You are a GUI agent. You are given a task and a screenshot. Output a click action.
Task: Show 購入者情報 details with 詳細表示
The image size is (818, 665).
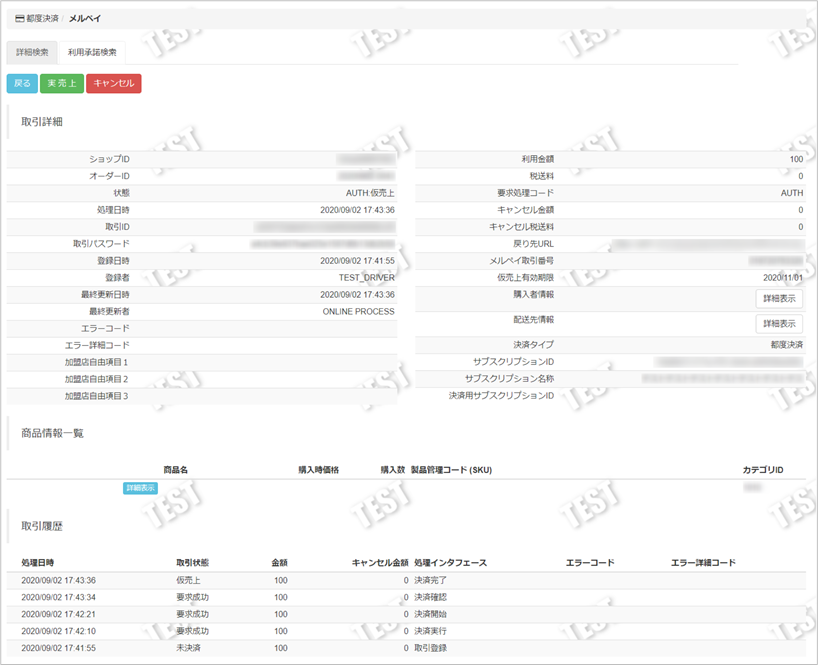(778, 298)
